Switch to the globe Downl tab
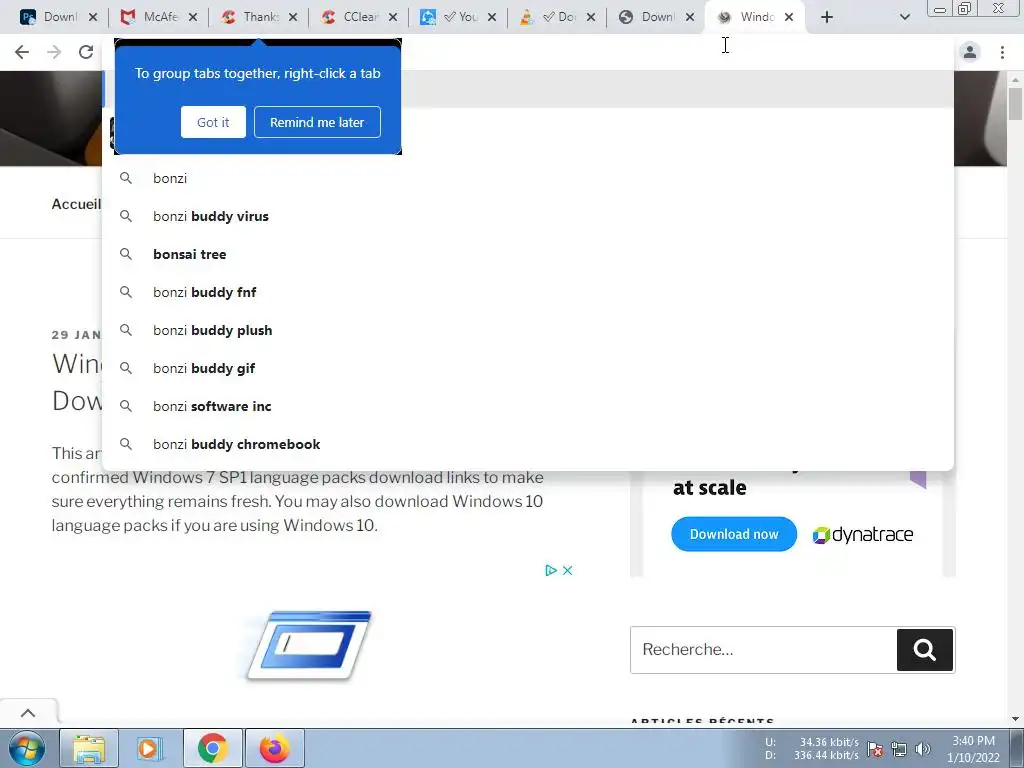Screen dimensions: 1024x768 [648, 17]
